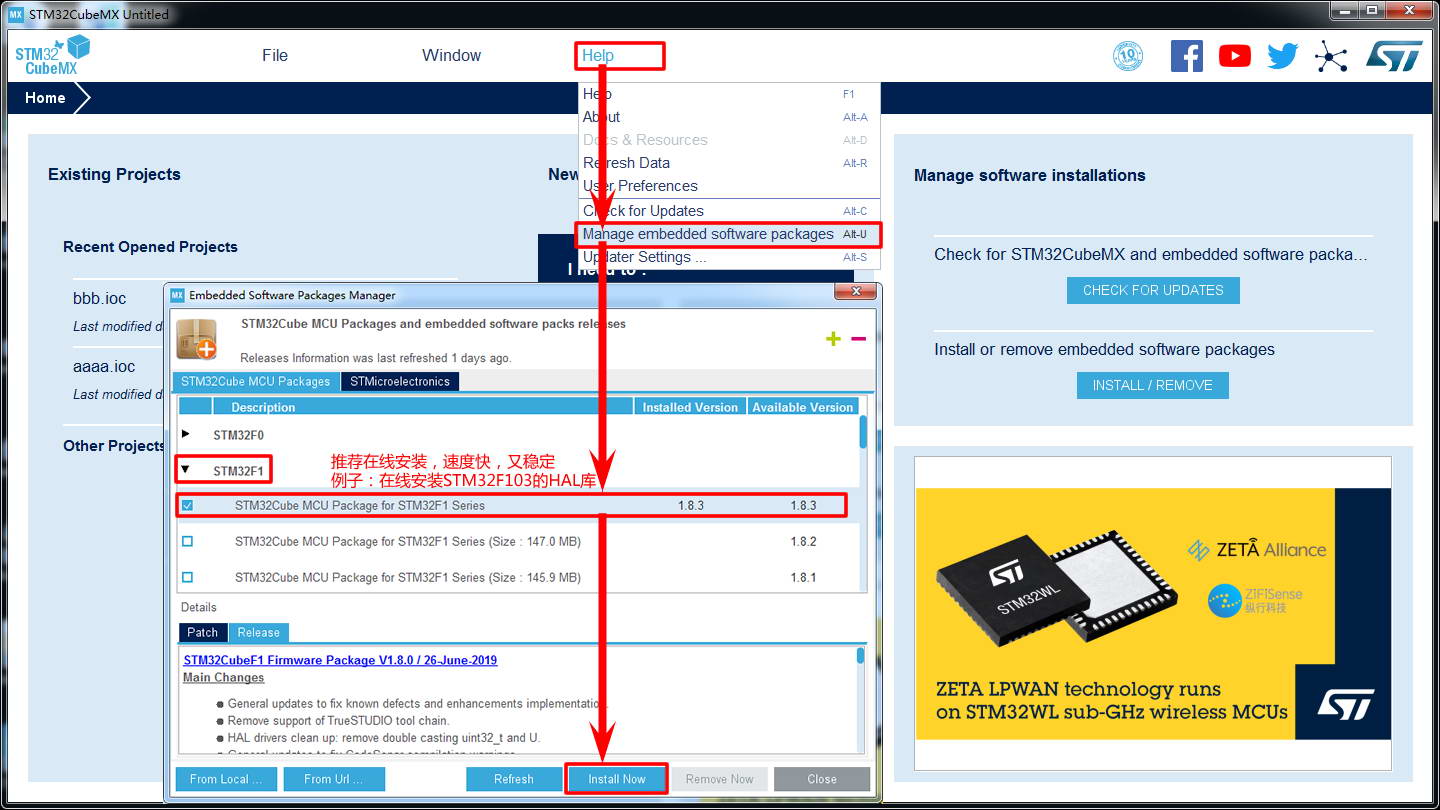The height and width of the screenshot is (810, 1440).
Task: Open the ST Facebook page icon
Action: [1186, 56]
